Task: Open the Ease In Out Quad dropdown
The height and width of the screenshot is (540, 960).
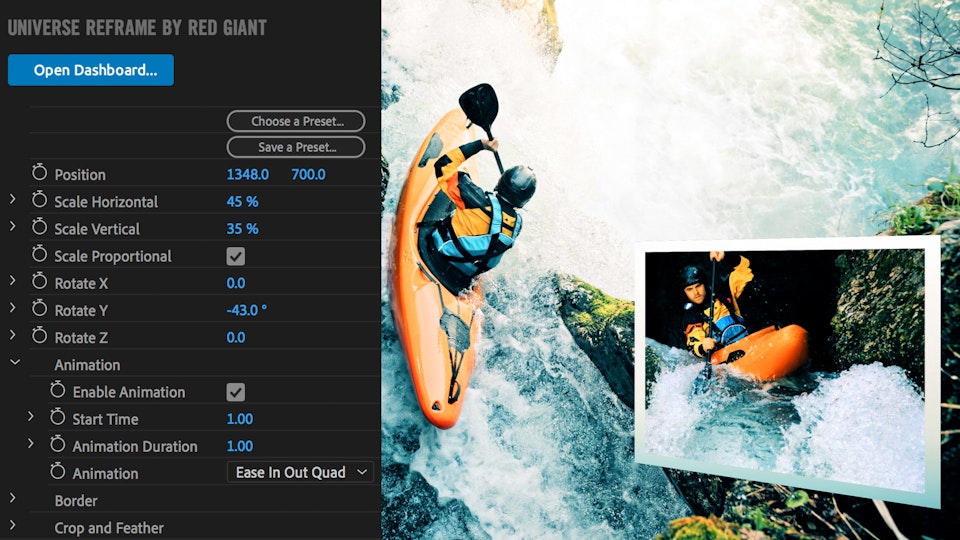Action: click(x=301, y=472)
